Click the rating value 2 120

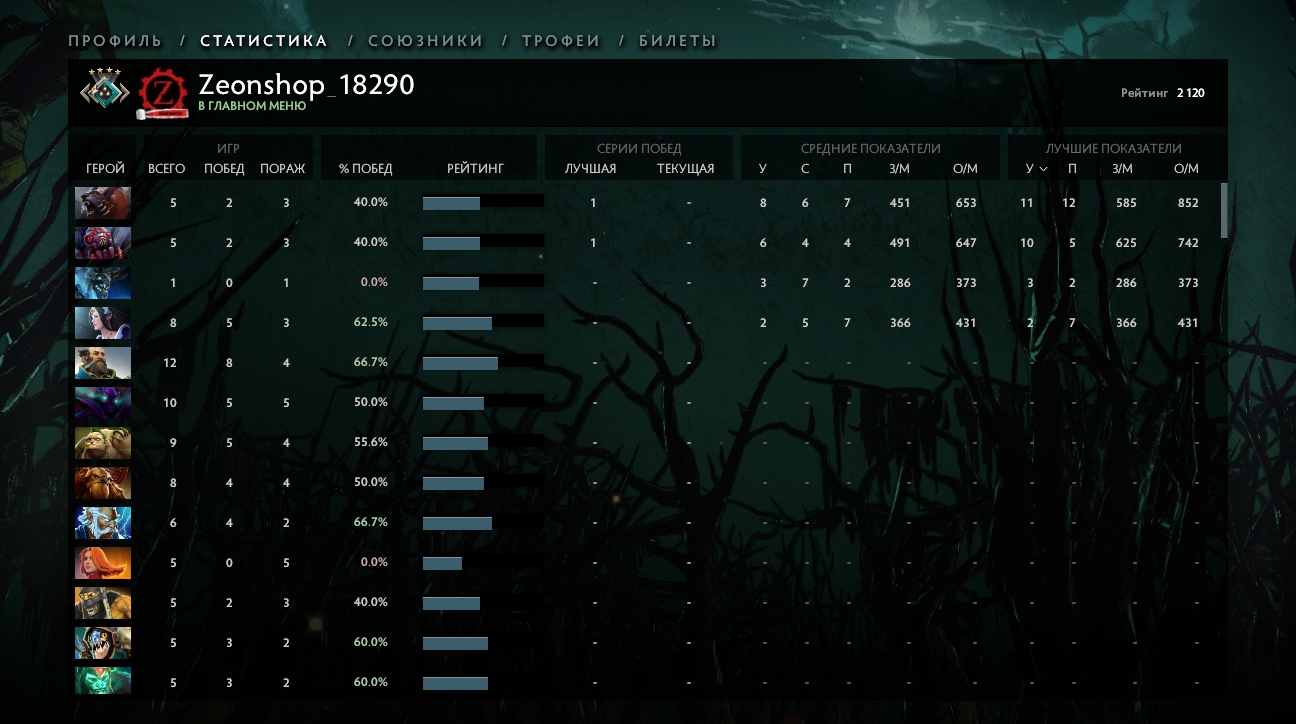1190,93
